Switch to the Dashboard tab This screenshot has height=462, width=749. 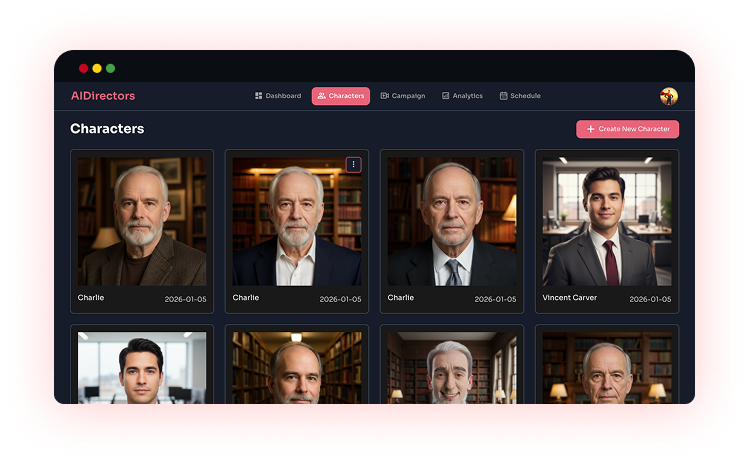pos(278,96)
